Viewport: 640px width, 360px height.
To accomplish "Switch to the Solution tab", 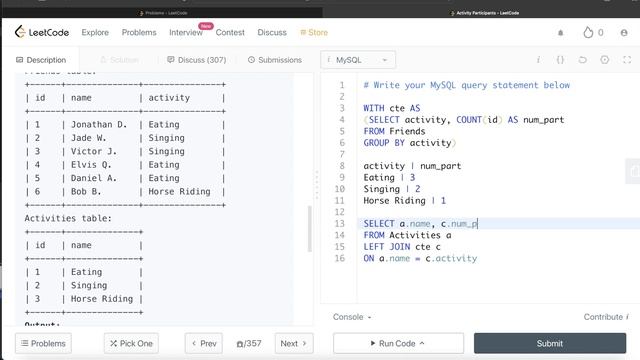I will [119, 60].
